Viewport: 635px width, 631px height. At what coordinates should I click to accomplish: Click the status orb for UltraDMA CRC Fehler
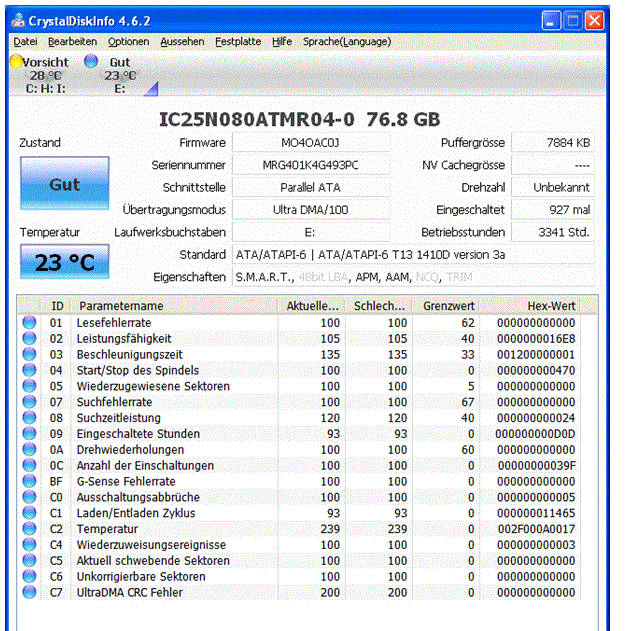[29, 592]
